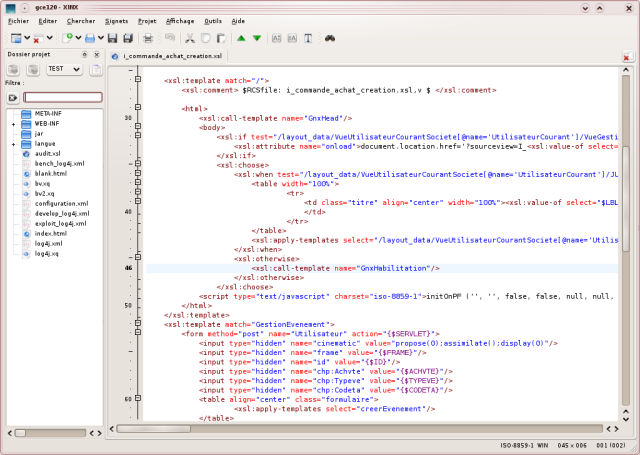640x455 pixels.
Task: Collapse the xsl:otherwise fold marker
Action: [138, 257]
